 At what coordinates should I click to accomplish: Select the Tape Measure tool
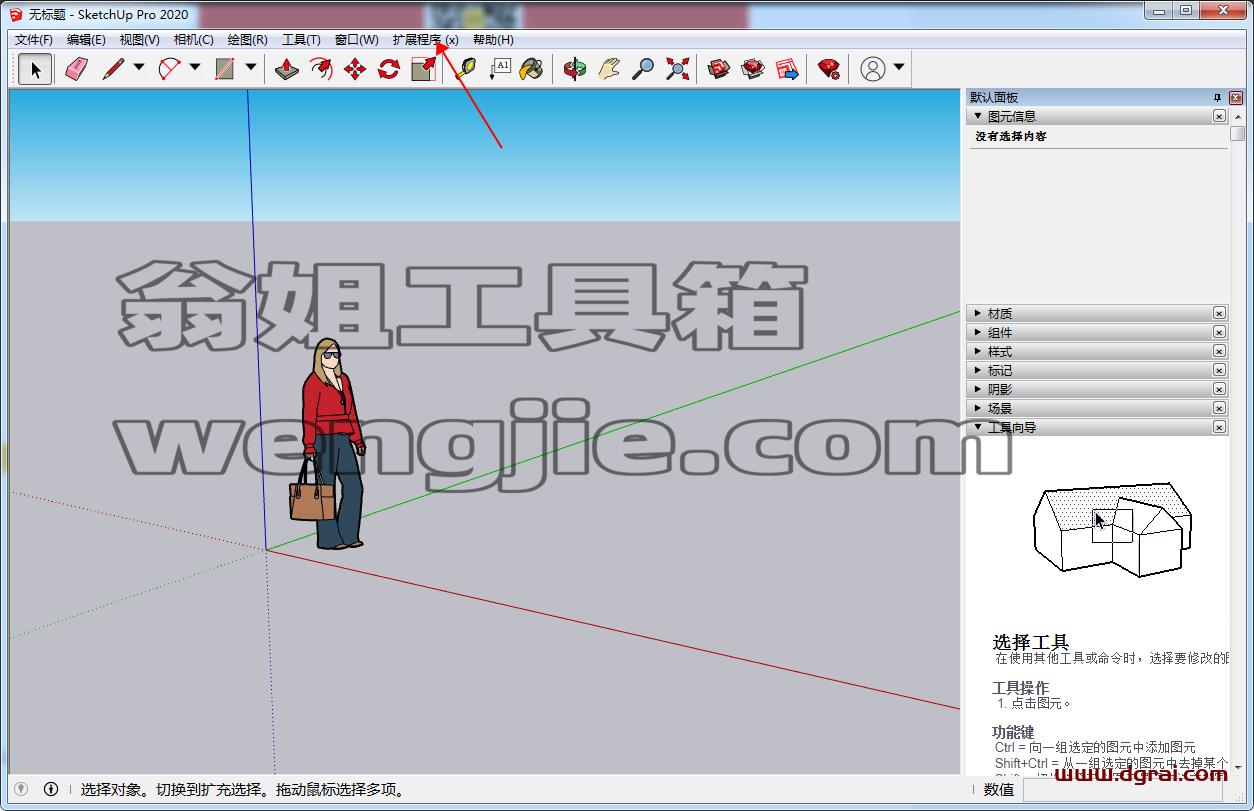(465, 69)
